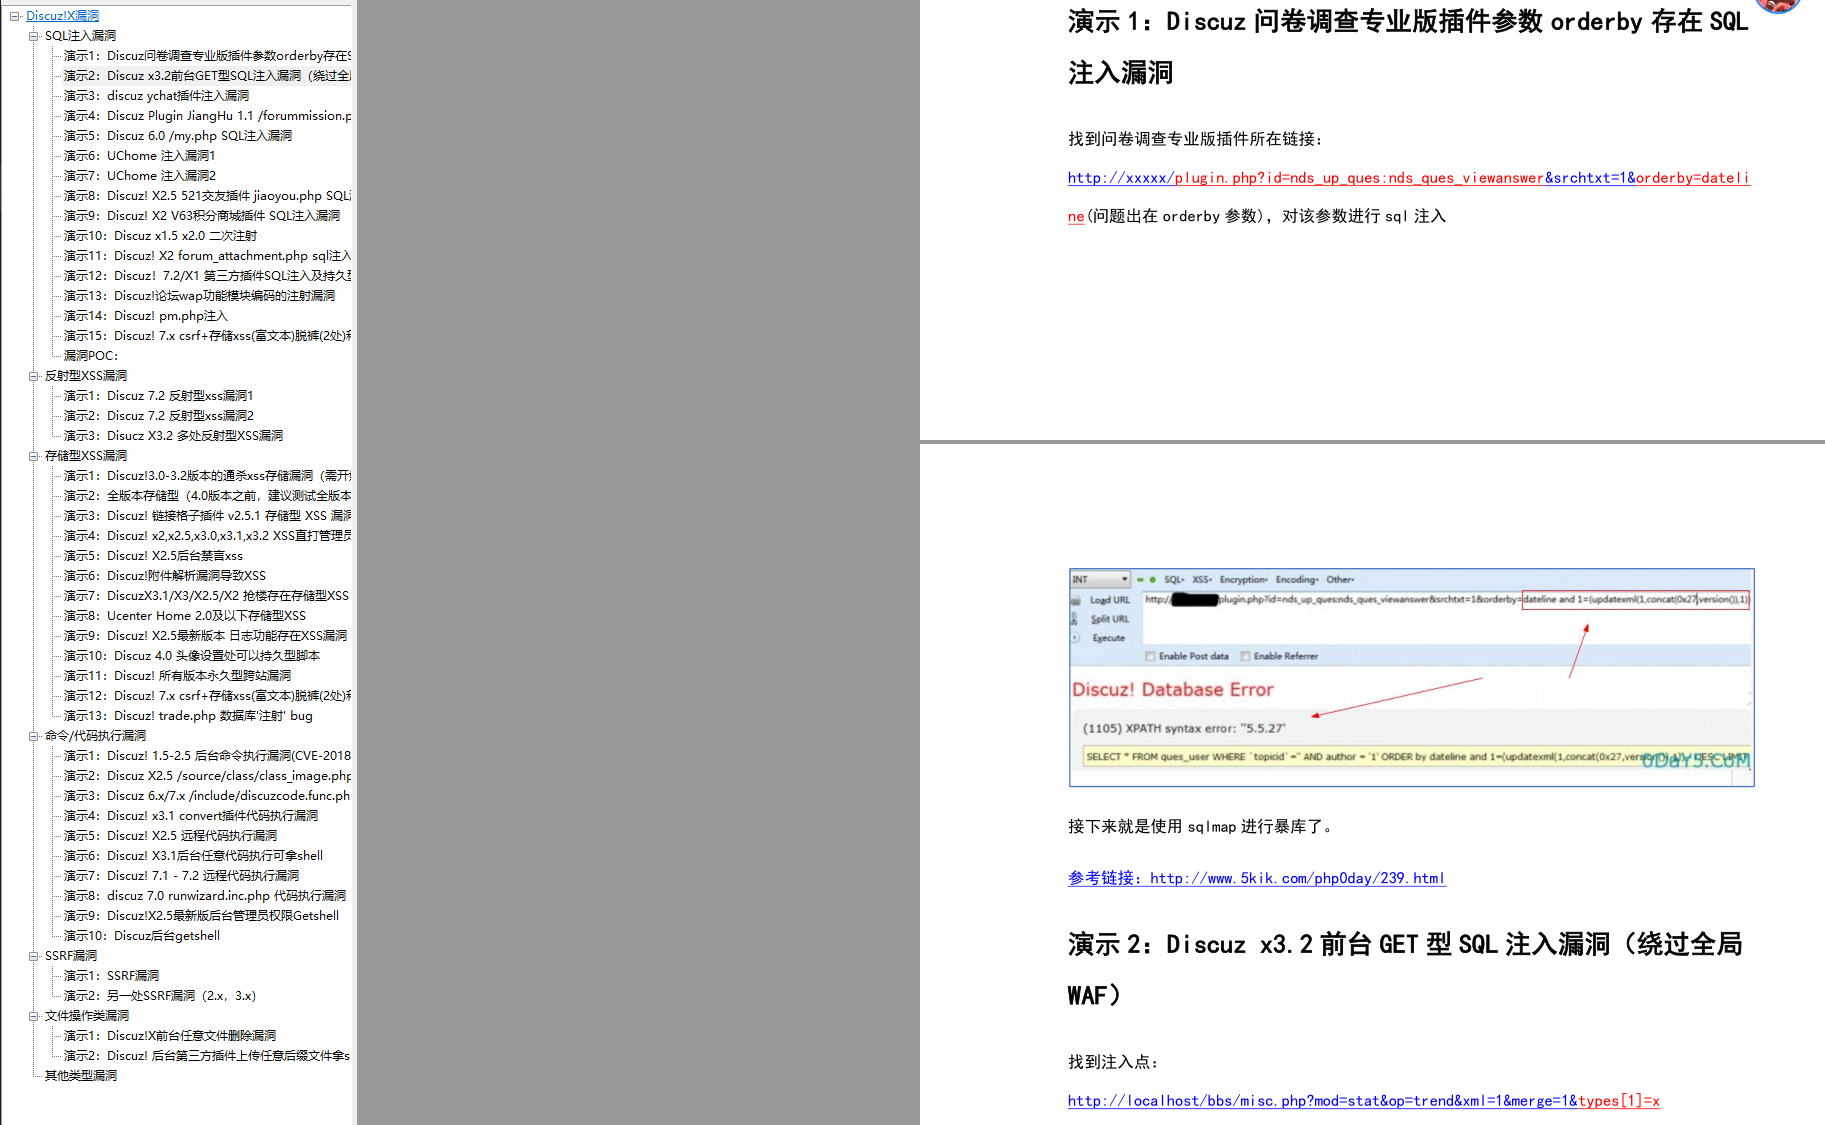
Task: Select 演示3: Discuz X3.2 多处反射型XSS漏洞
Action: click(173, 436)
